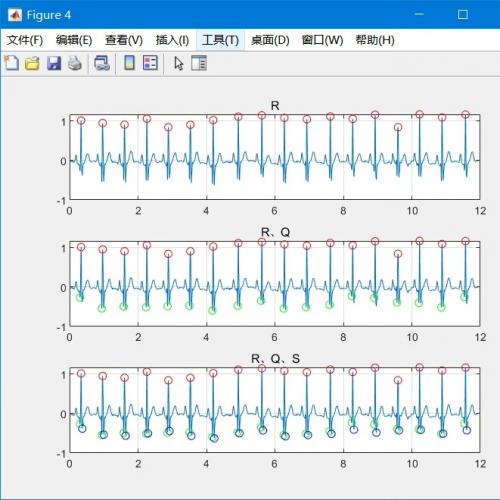Open the 文件(F) menu

(x=25, y=40)
